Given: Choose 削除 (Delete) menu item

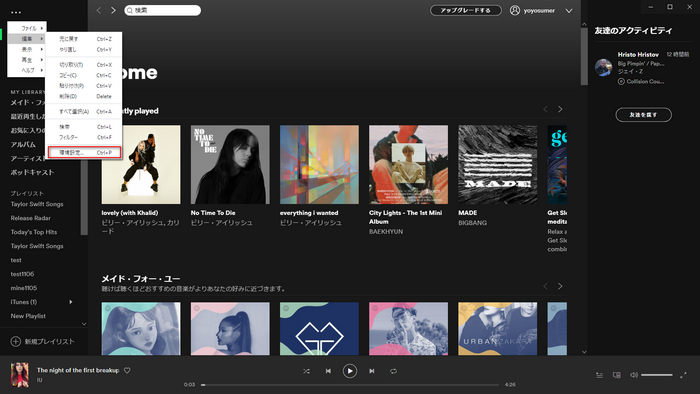Looking at the screenshot, I should click(x=84, y=96).
